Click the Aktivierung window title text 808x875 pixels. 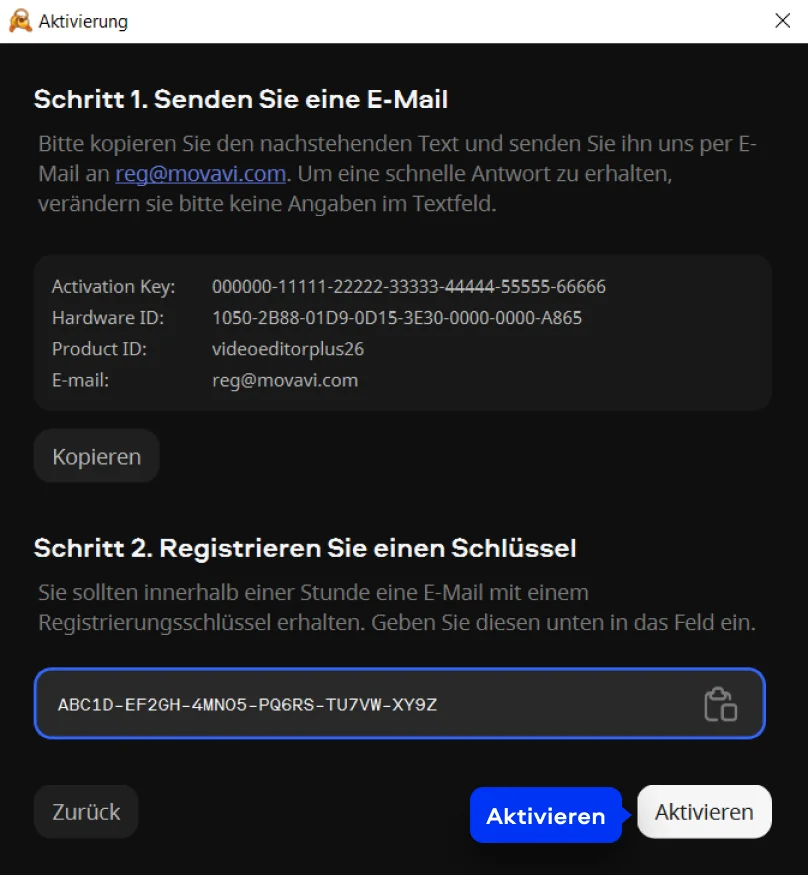(83, 21)
